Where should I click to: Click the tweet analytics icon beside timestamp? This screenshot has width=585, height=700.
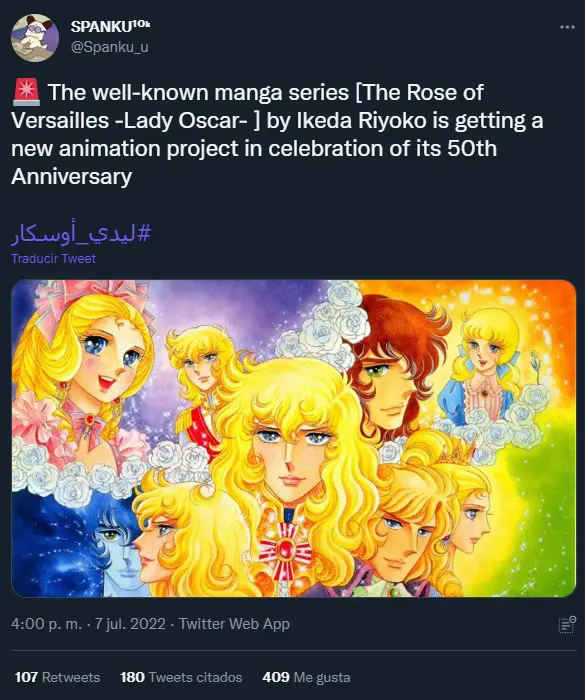pos(567,624)
